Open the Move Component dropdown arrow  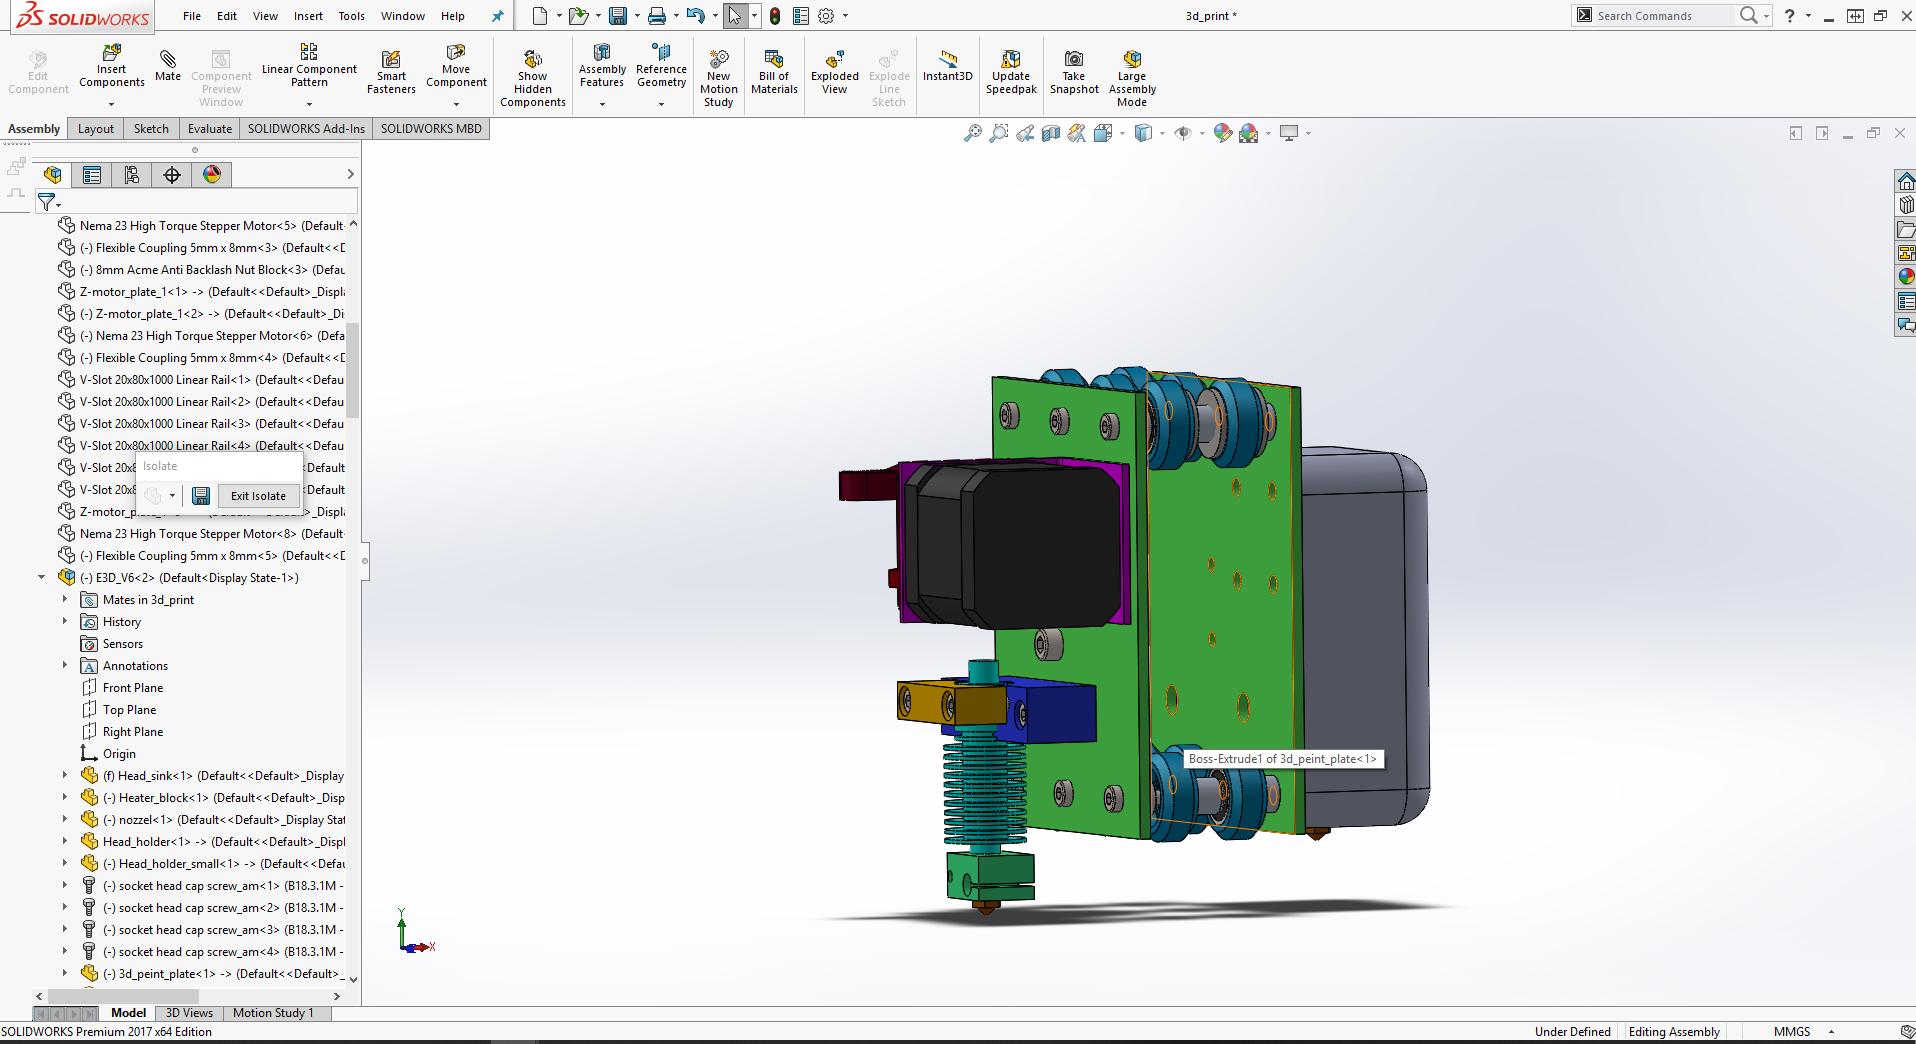pyautogui.click(x=456, y=104)
